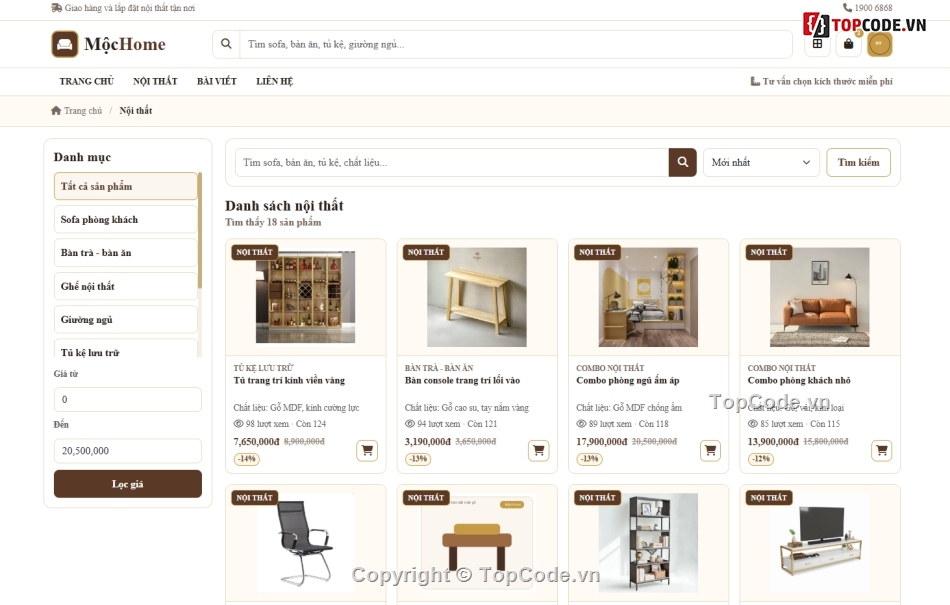Focus the product list search field
The height and width of the screenshot is (605, 950).
tap(452, 162)
